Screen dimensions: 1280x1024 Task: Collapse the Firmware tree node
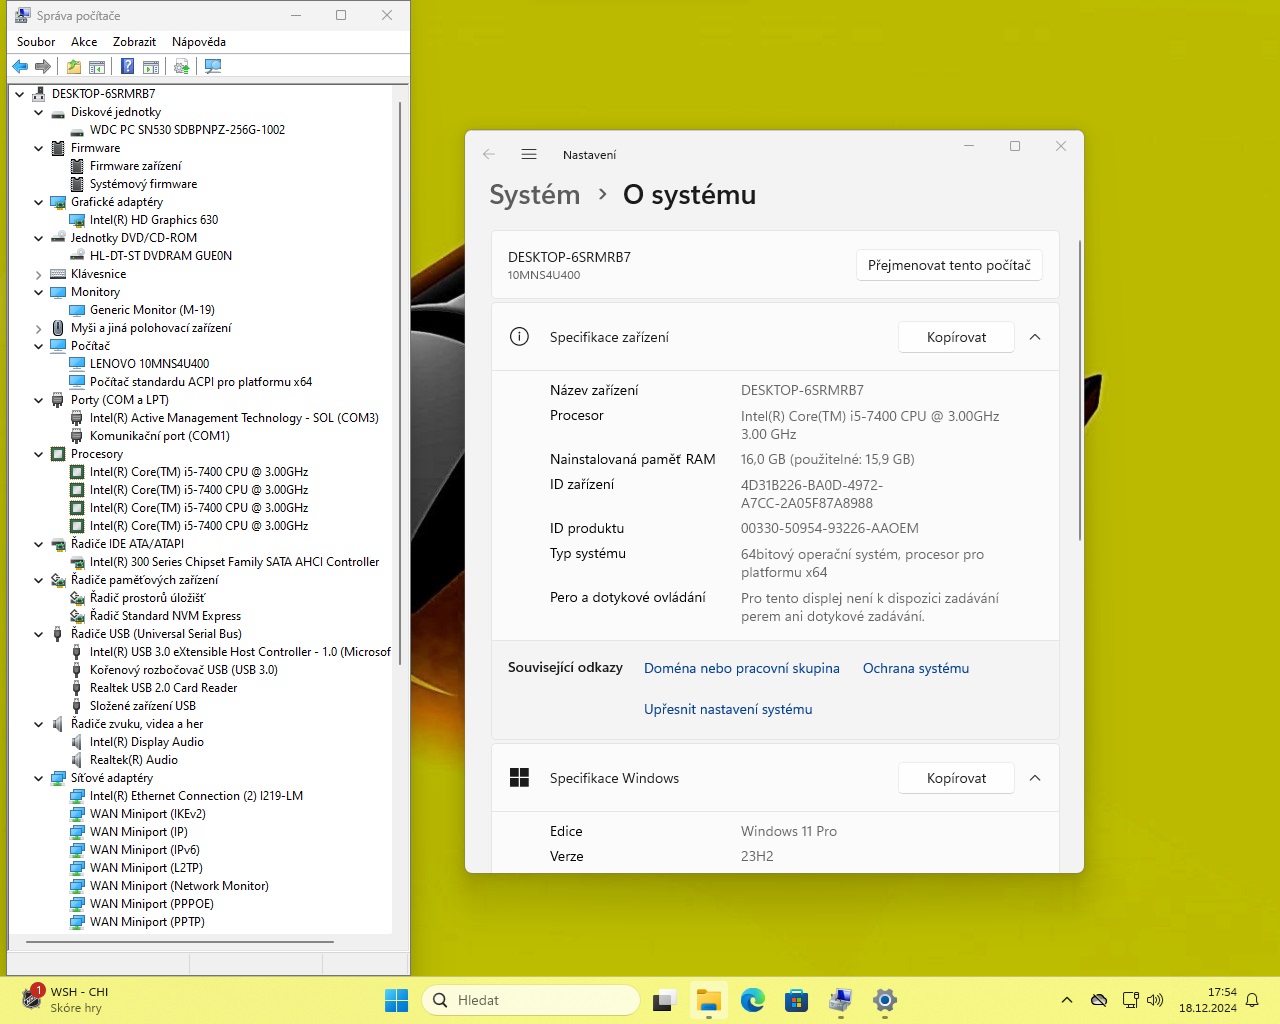click(39, 148)
